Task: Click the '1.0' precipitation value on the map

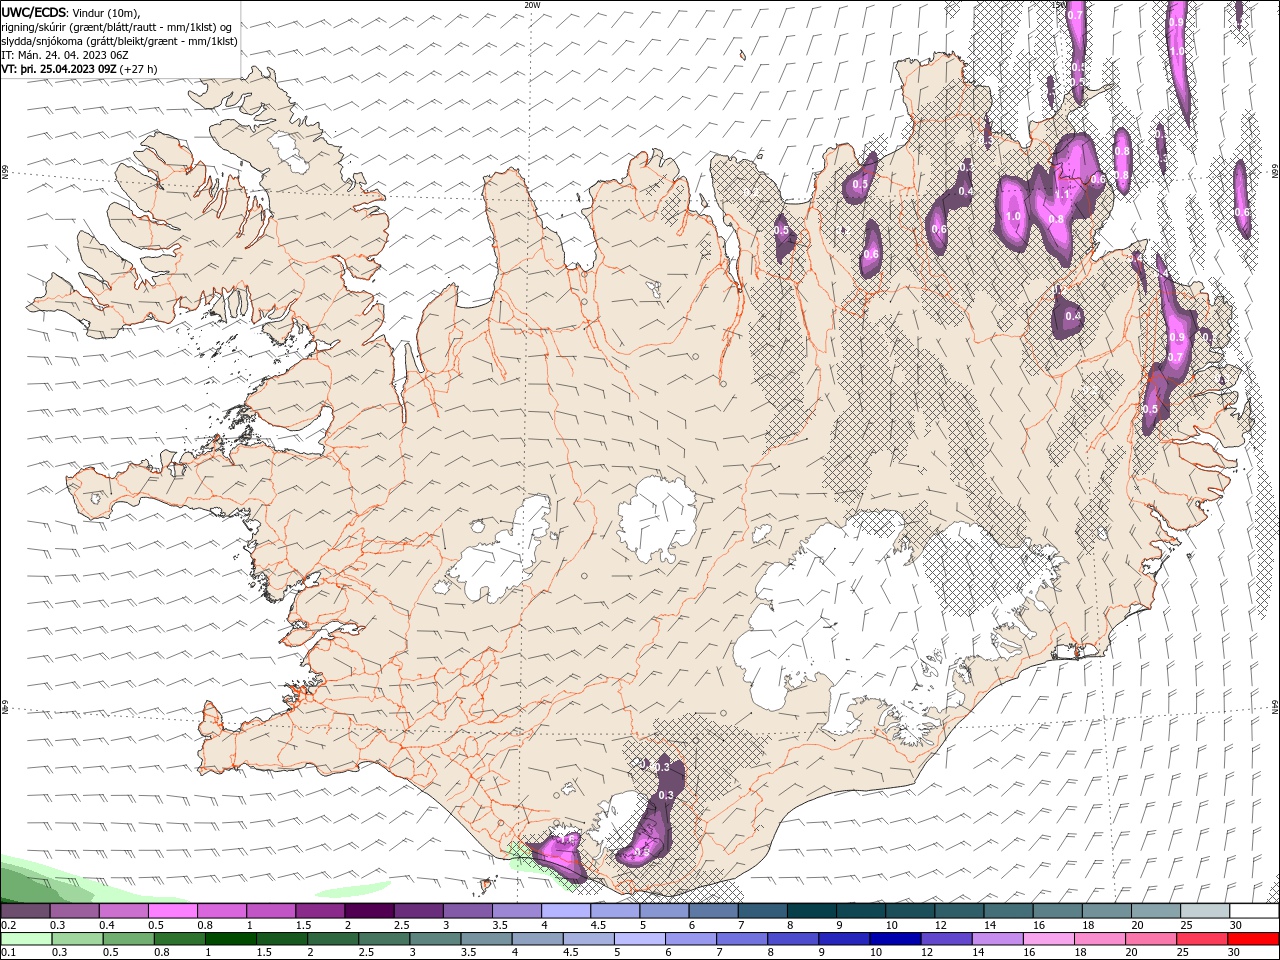Action: (x=1013, y=216)
